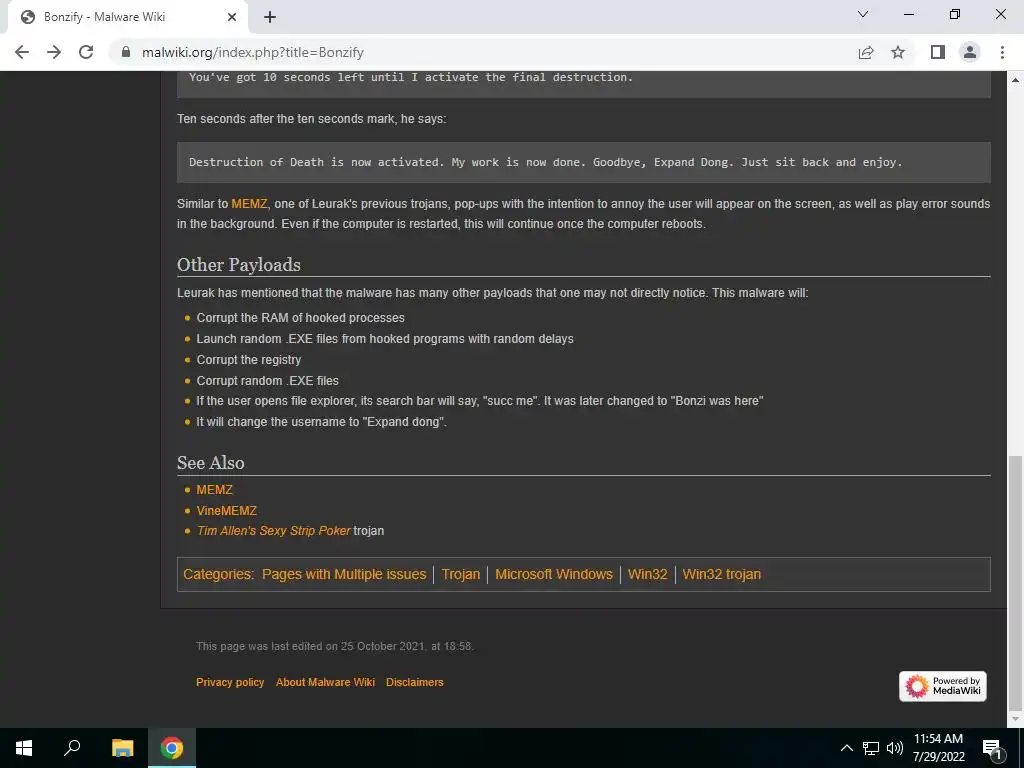Open the Microsoft Windows category
Image resolution: width=1024 pixels, height=768 pixels.
click(554, 575)
